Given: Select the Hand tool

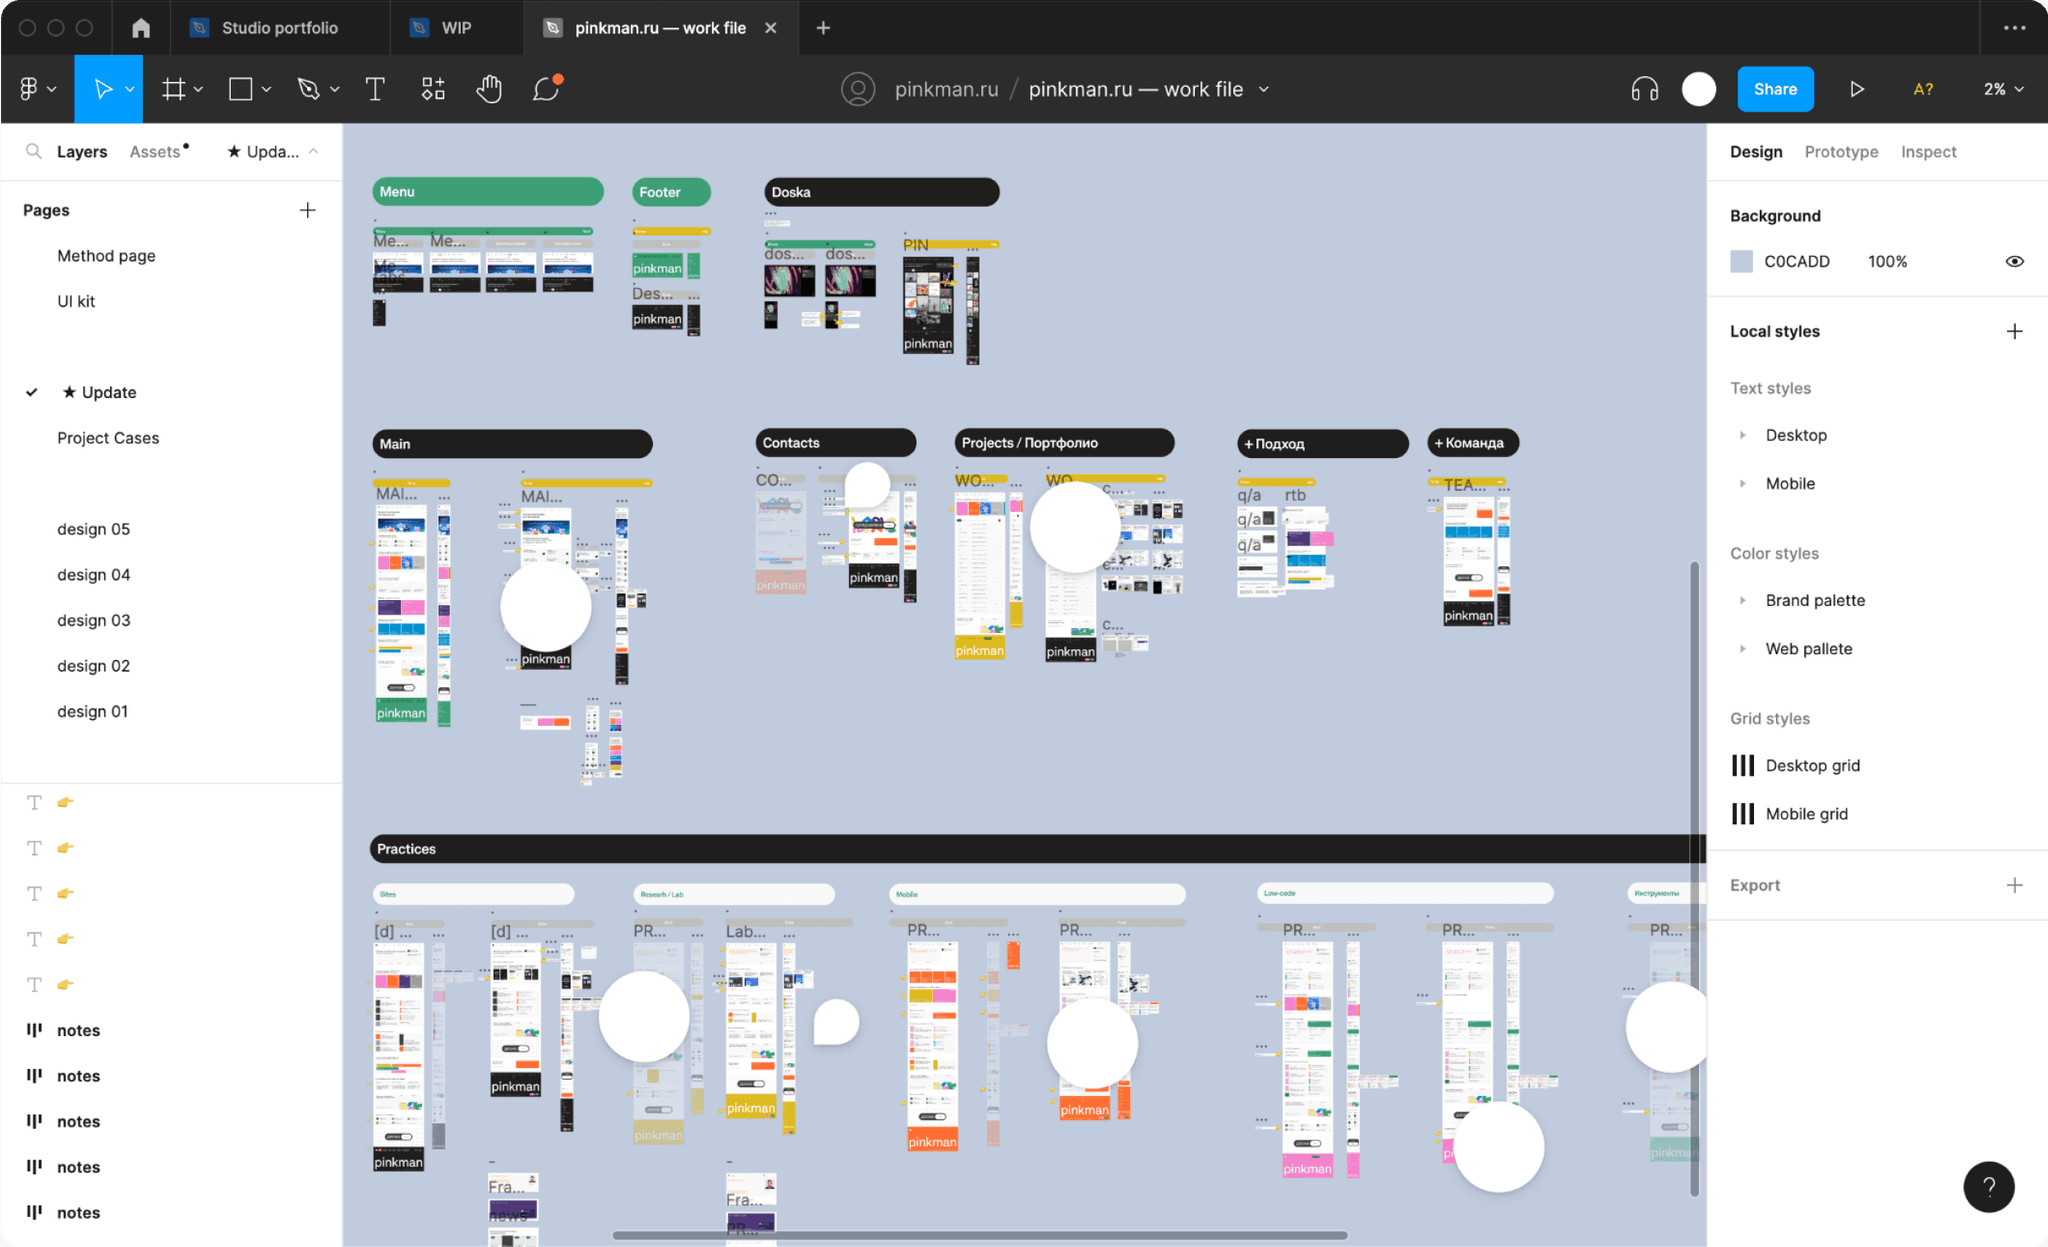Looking at the screenshot, I should 489,89.
